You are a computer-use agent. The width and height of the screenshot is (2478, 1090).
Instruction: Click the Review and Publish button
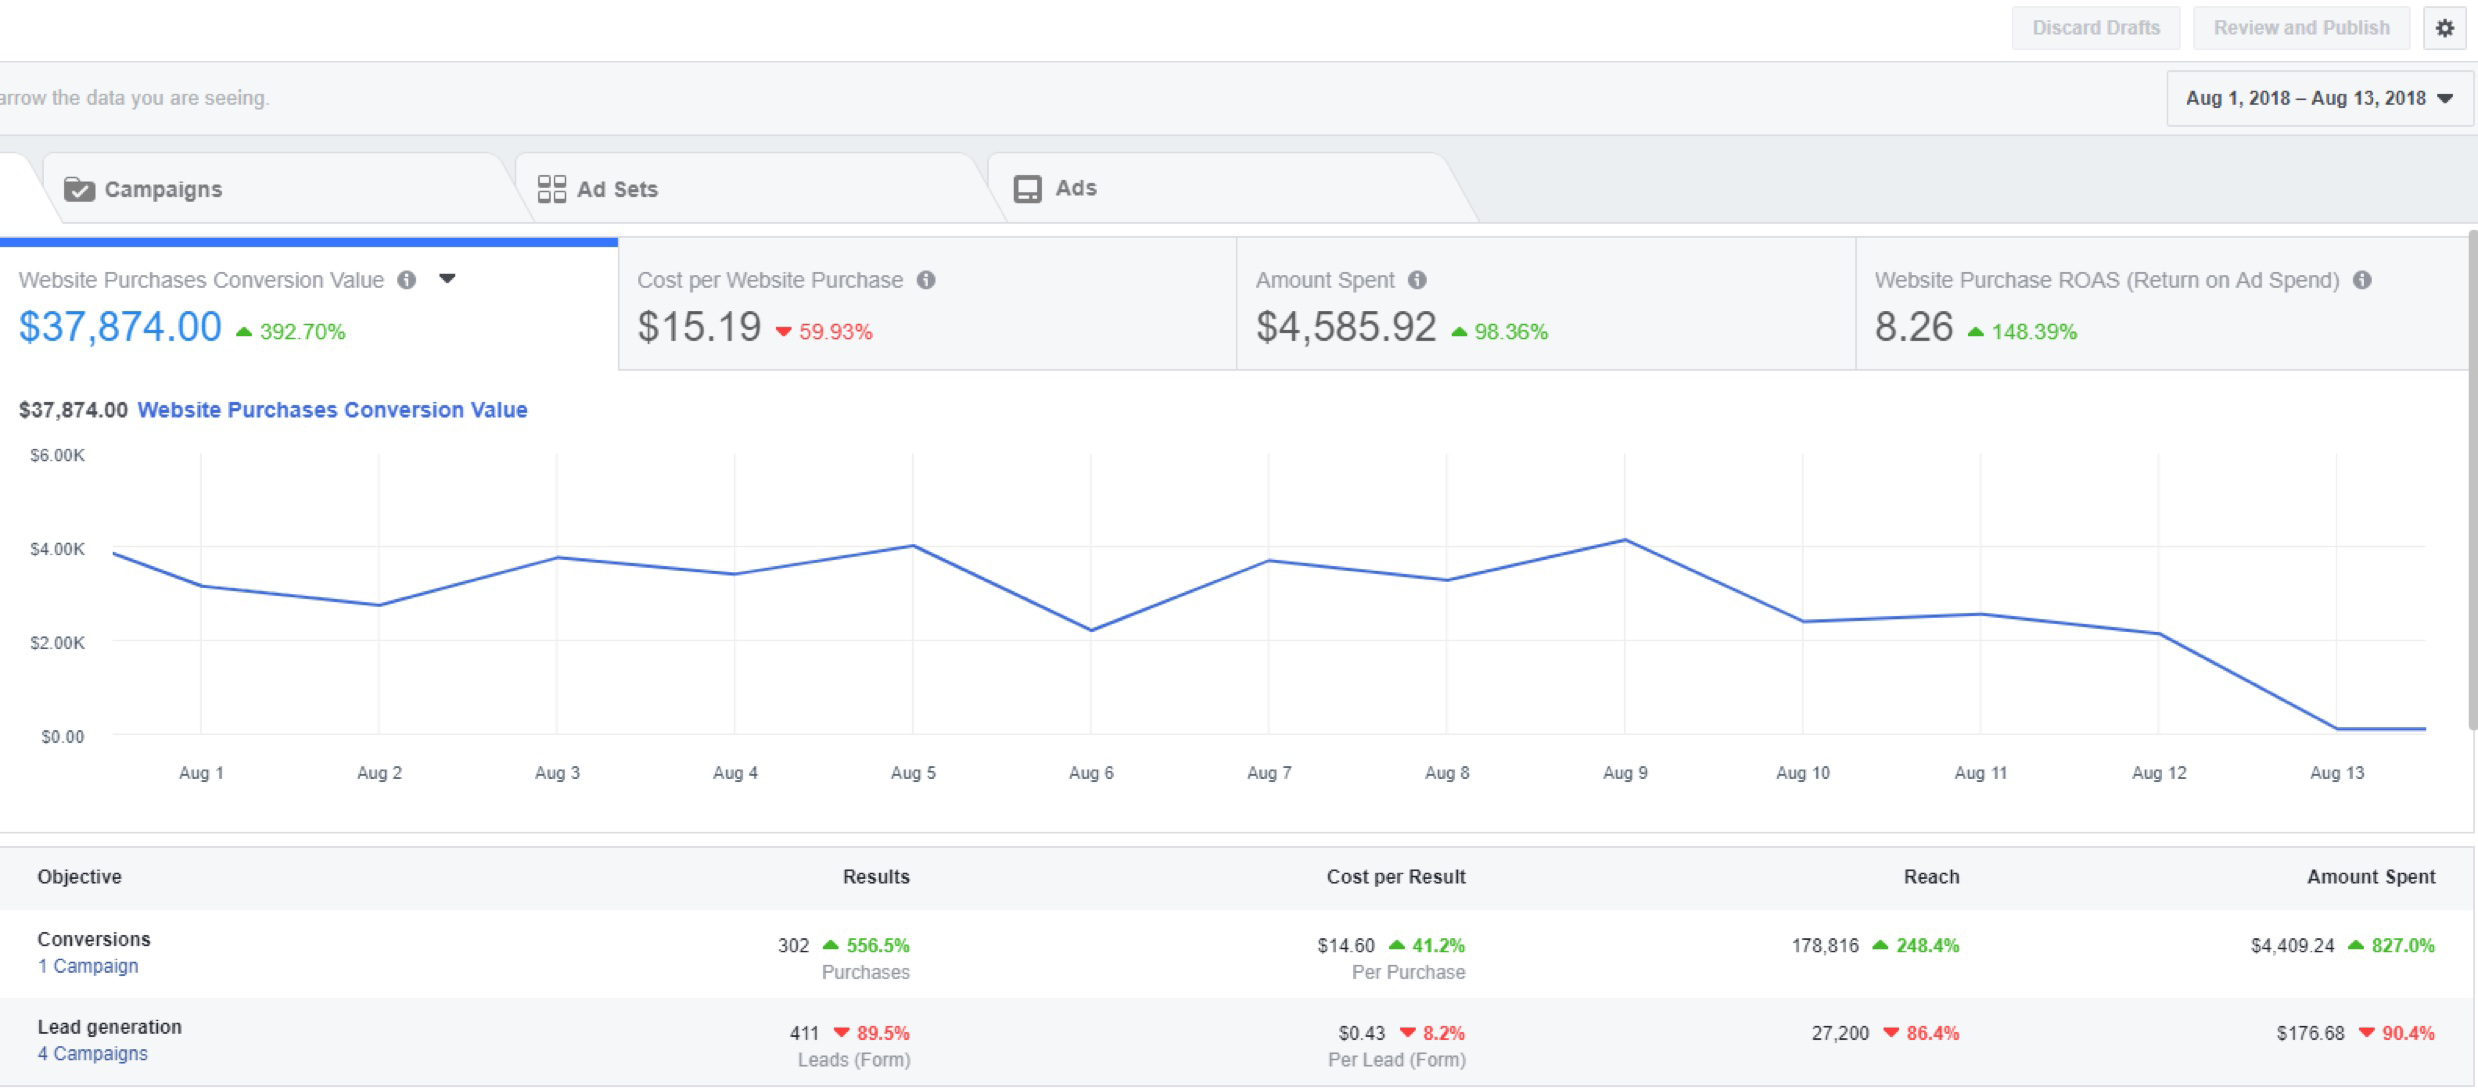pos(2301,28)
